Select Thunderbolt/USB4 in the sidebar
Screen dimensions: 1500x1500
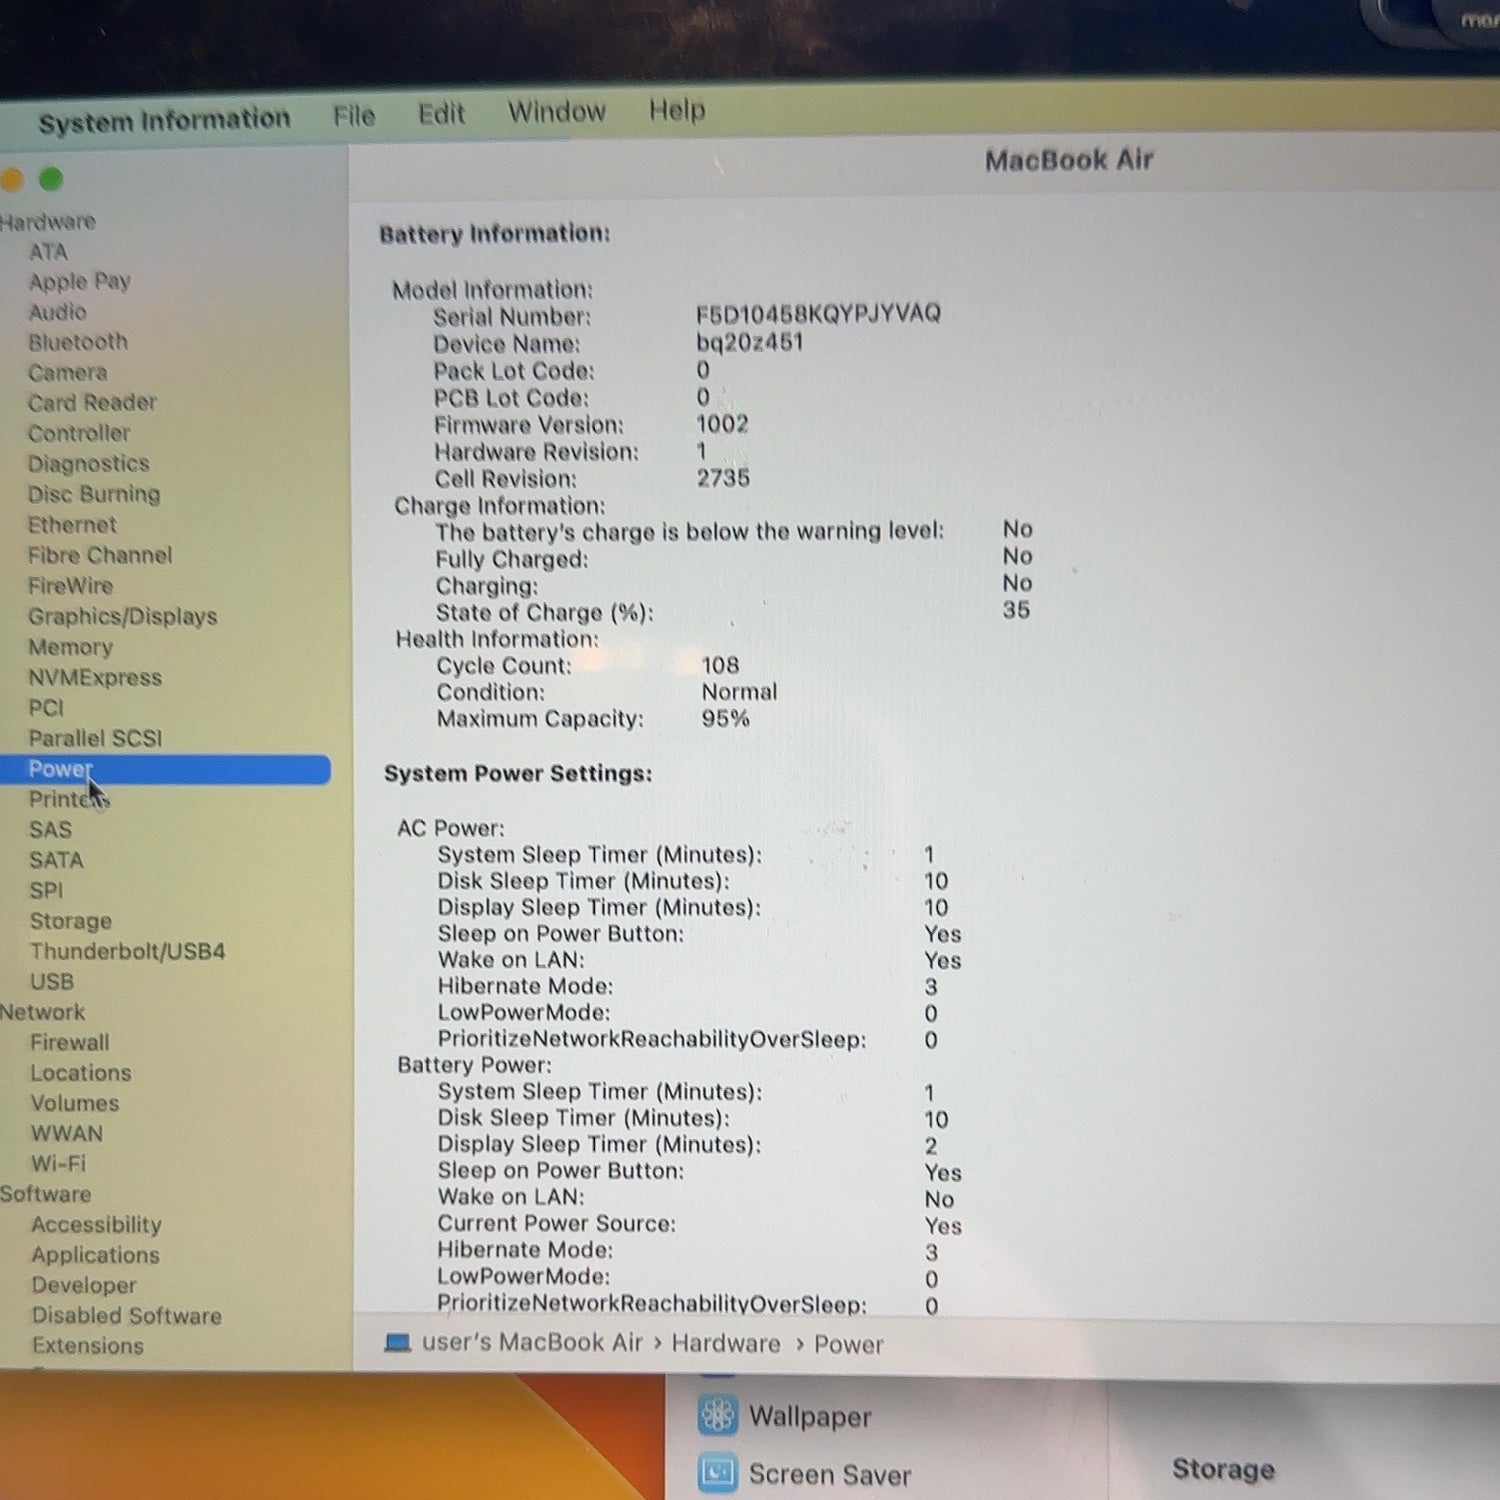click(127, 951)
